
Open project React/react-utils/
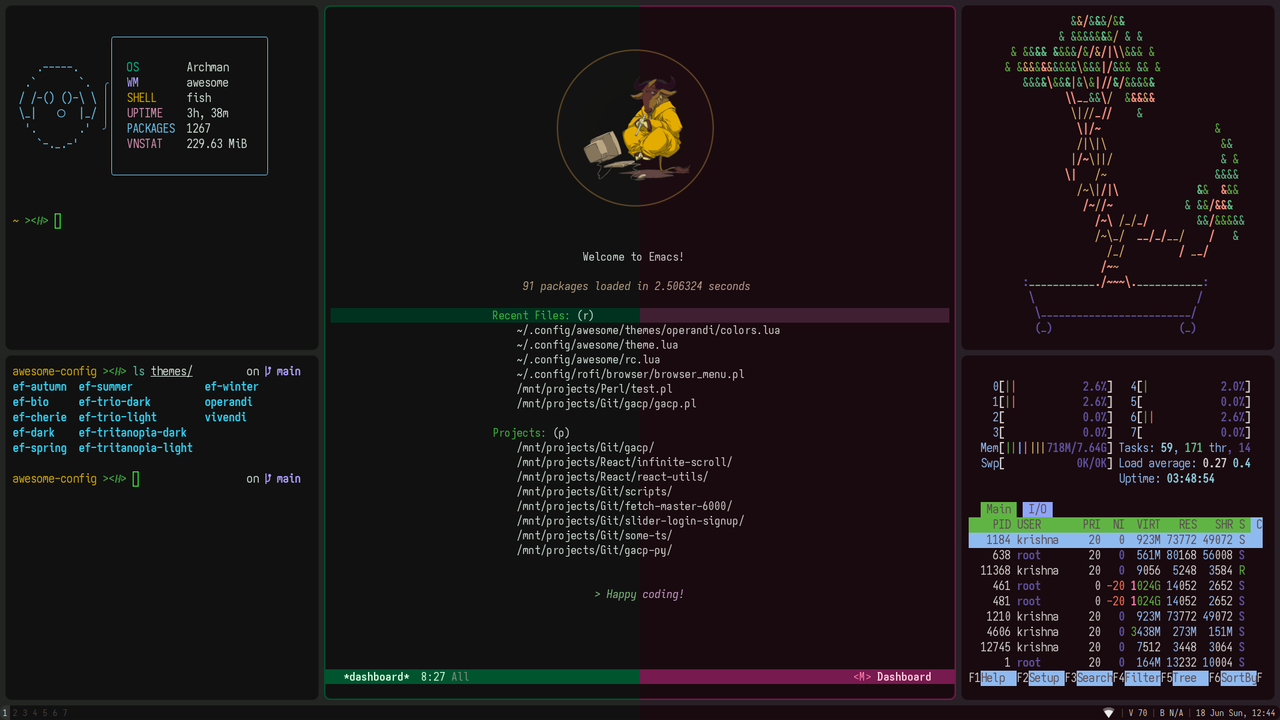pos(612,477)
